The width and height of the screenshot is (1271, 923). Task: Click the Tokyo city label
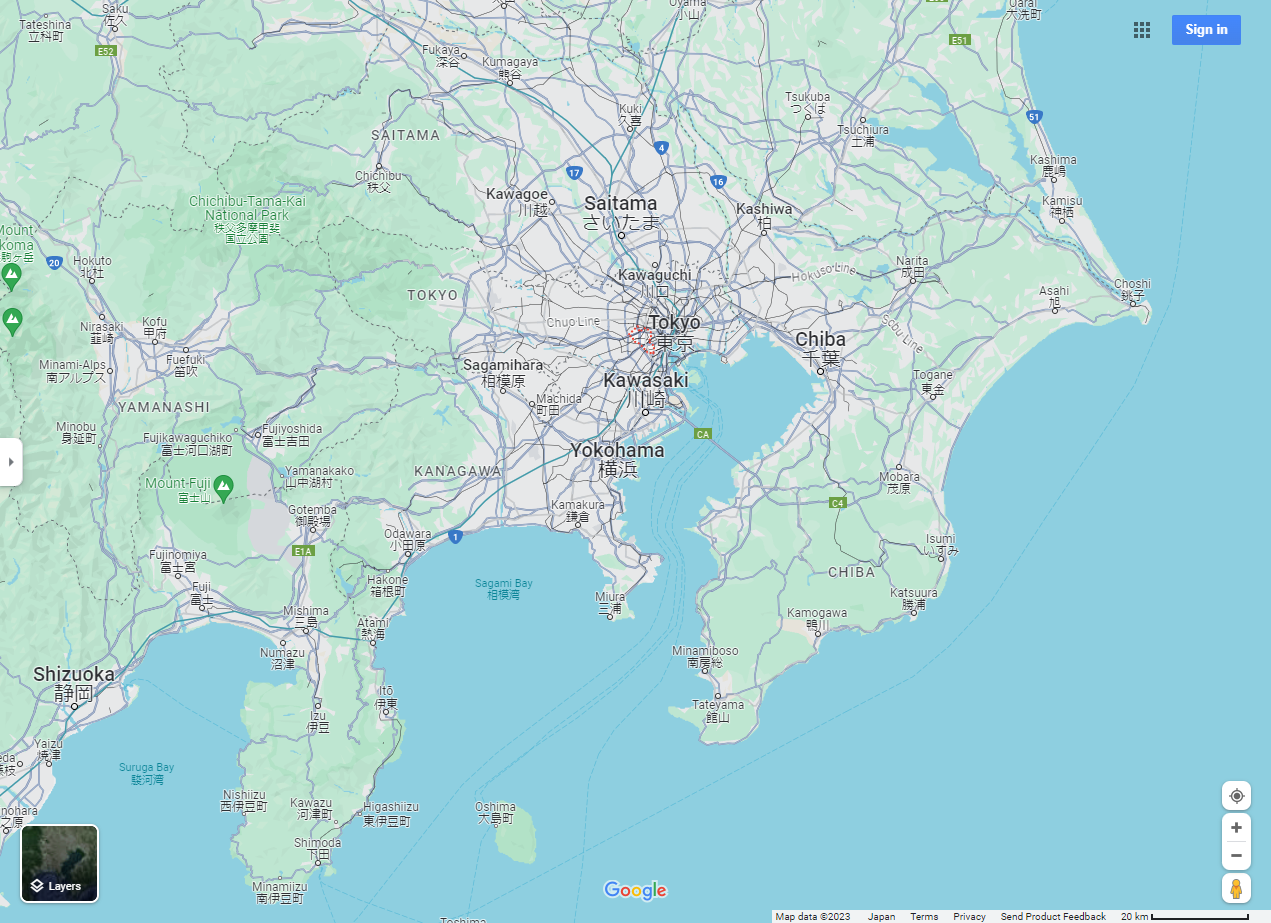(674, 323)
